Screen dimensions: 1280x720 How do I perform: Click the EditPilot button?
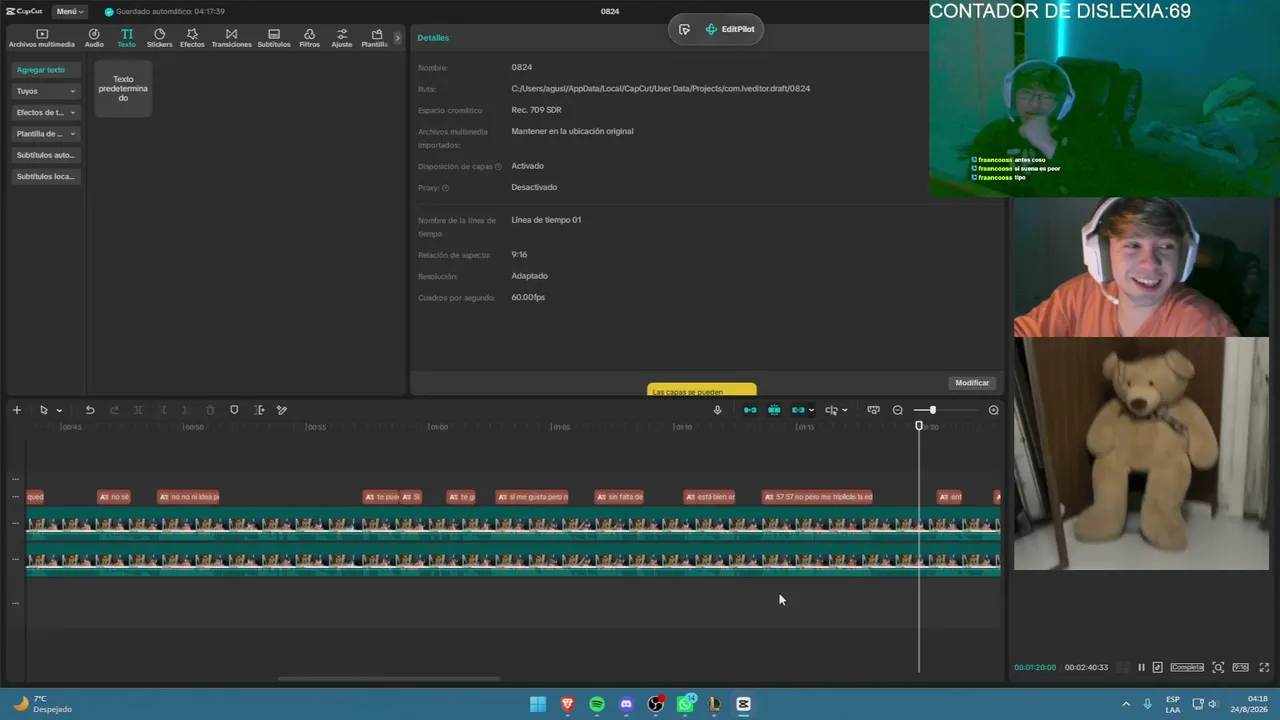730,29
